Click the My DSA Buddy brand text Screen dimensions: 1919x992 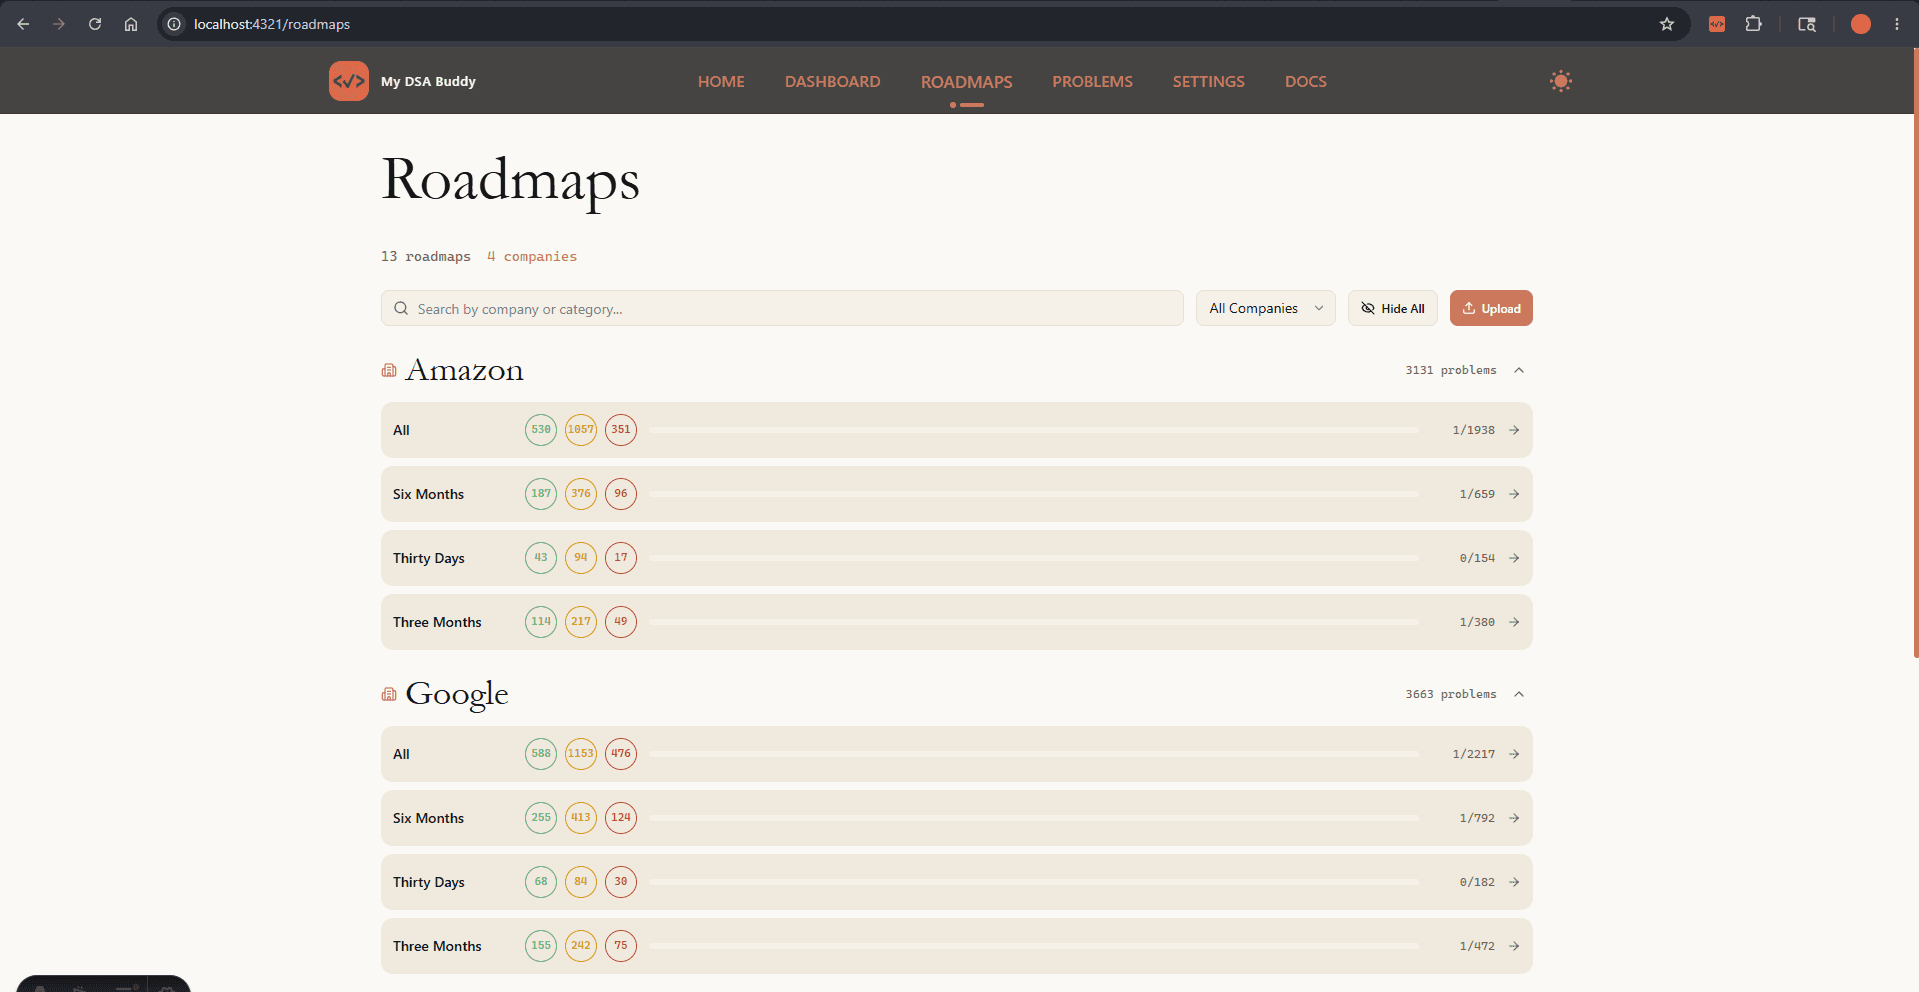click(x=428, y=81)
